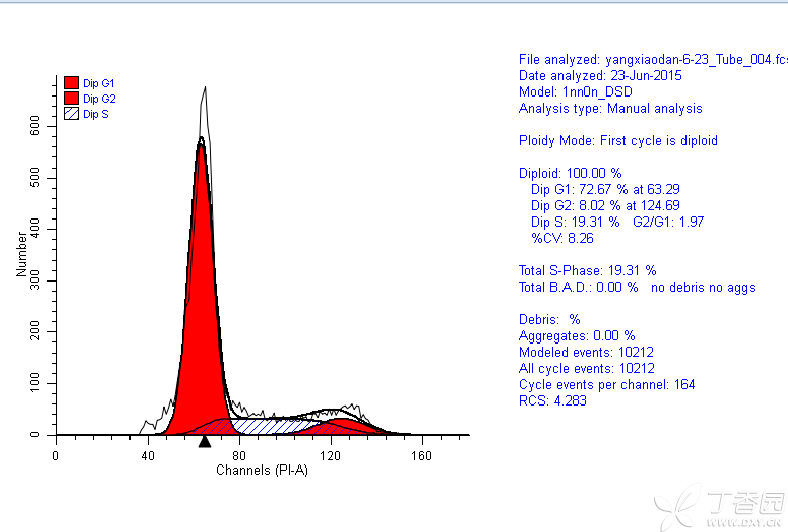Click the "%CV: 8.26" value
Screen dimensions: 788x532
pyautogui.click(x=562, y=238)
